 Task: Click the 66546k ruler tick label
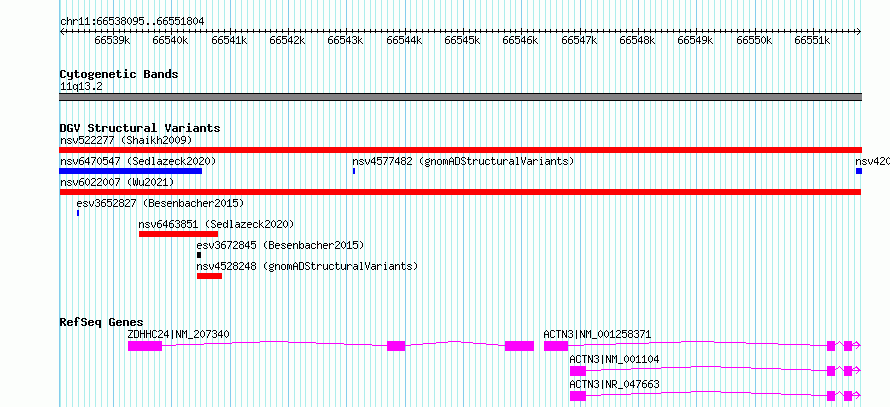click(521, 40)
